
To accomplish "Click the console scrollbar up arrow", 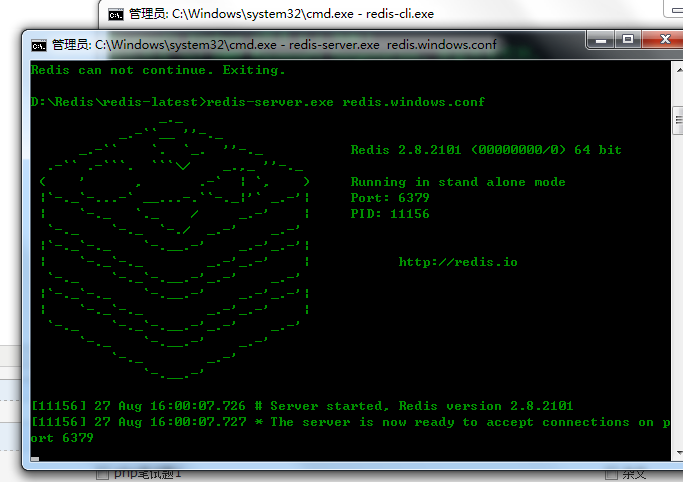I will pyautogui.click(x=678, y=70).
